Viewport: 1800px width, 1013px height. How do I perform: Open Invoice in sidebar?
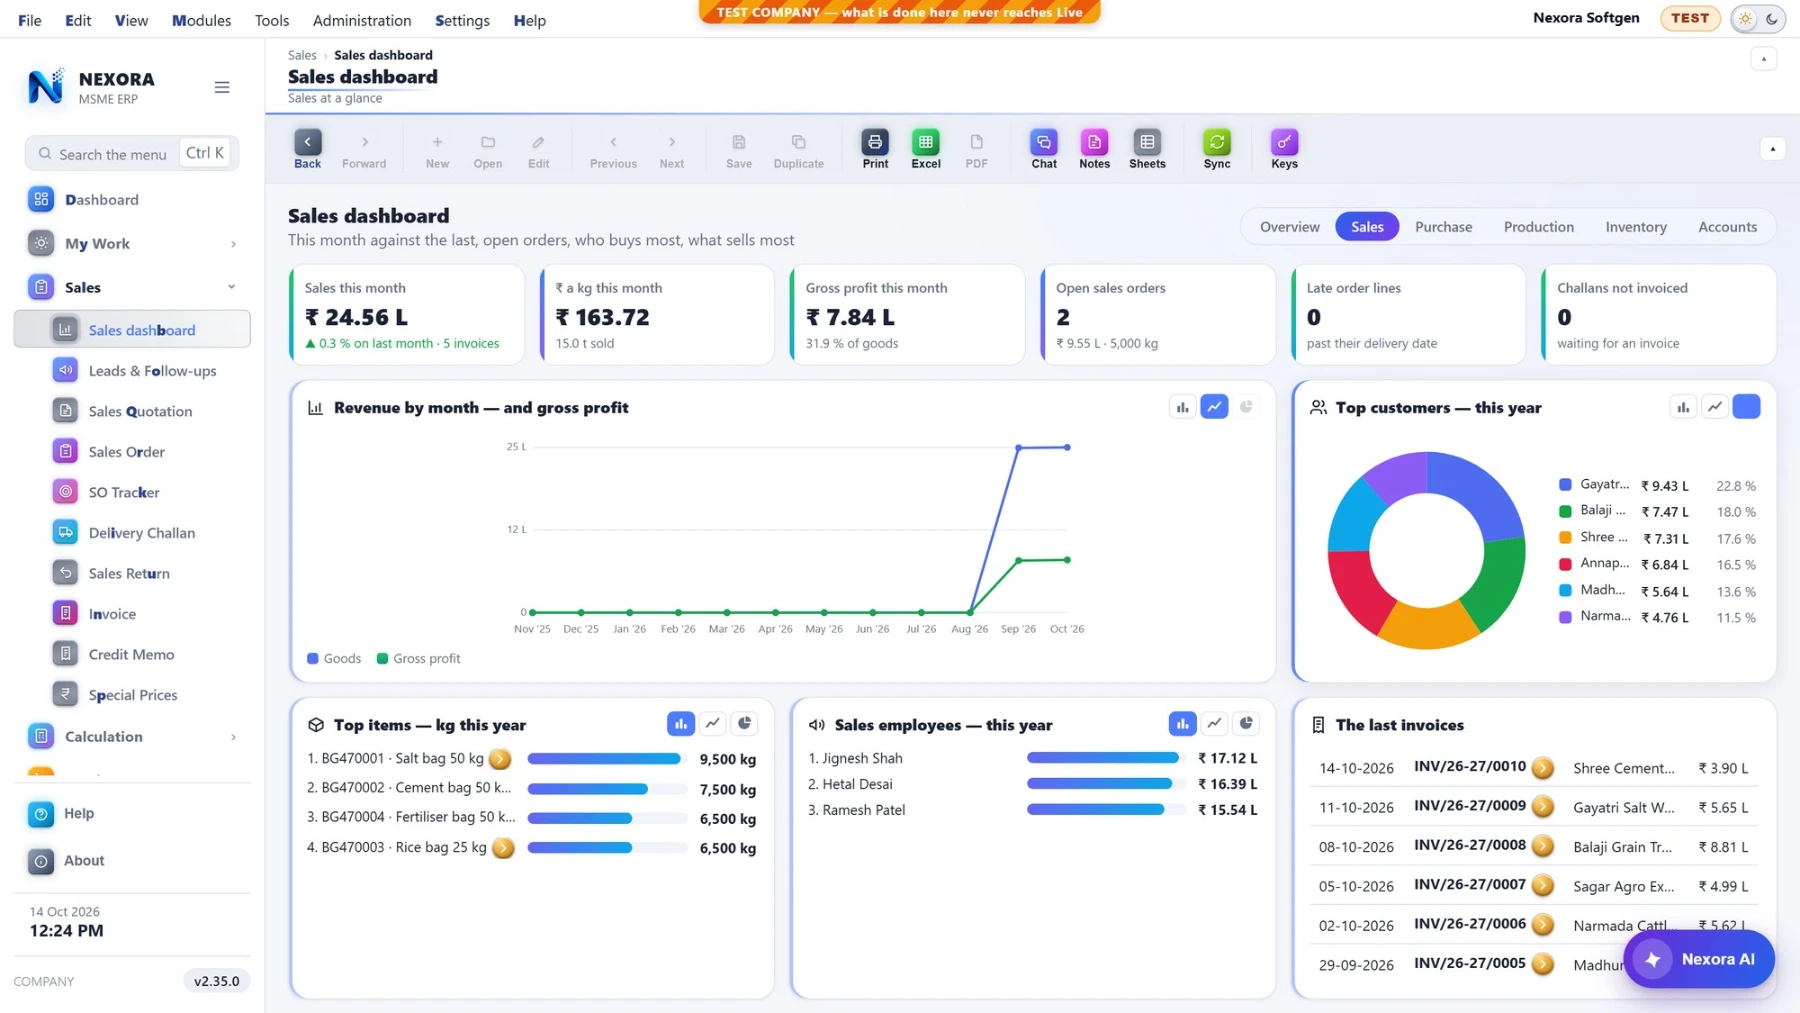point(132,613)
